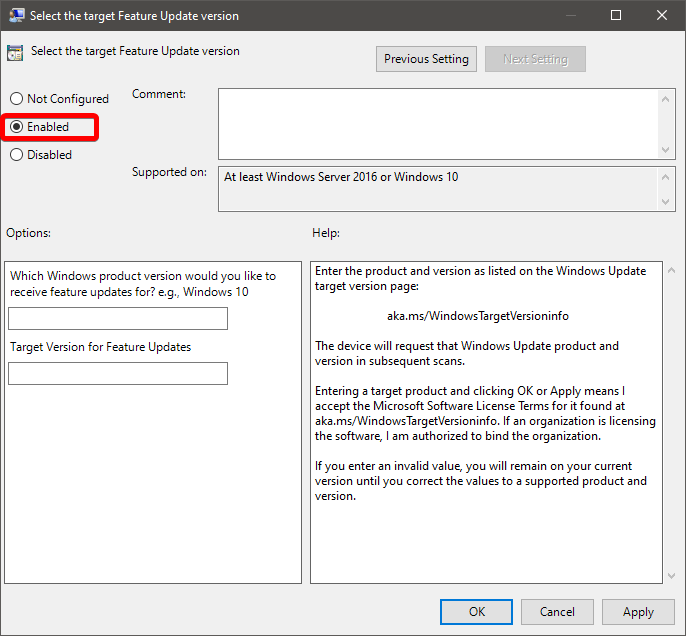Click the Help pane scroll up arrow

pos(672,271)
